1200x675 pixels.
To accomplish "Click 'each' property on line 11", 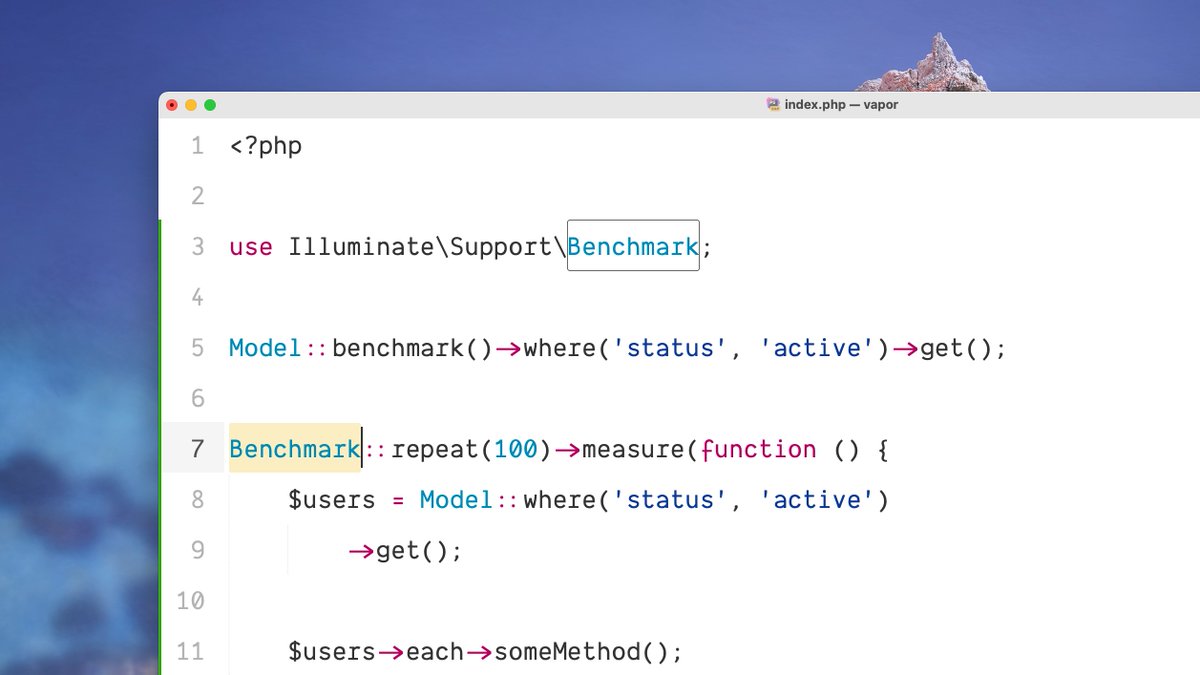I will [435, 652].
